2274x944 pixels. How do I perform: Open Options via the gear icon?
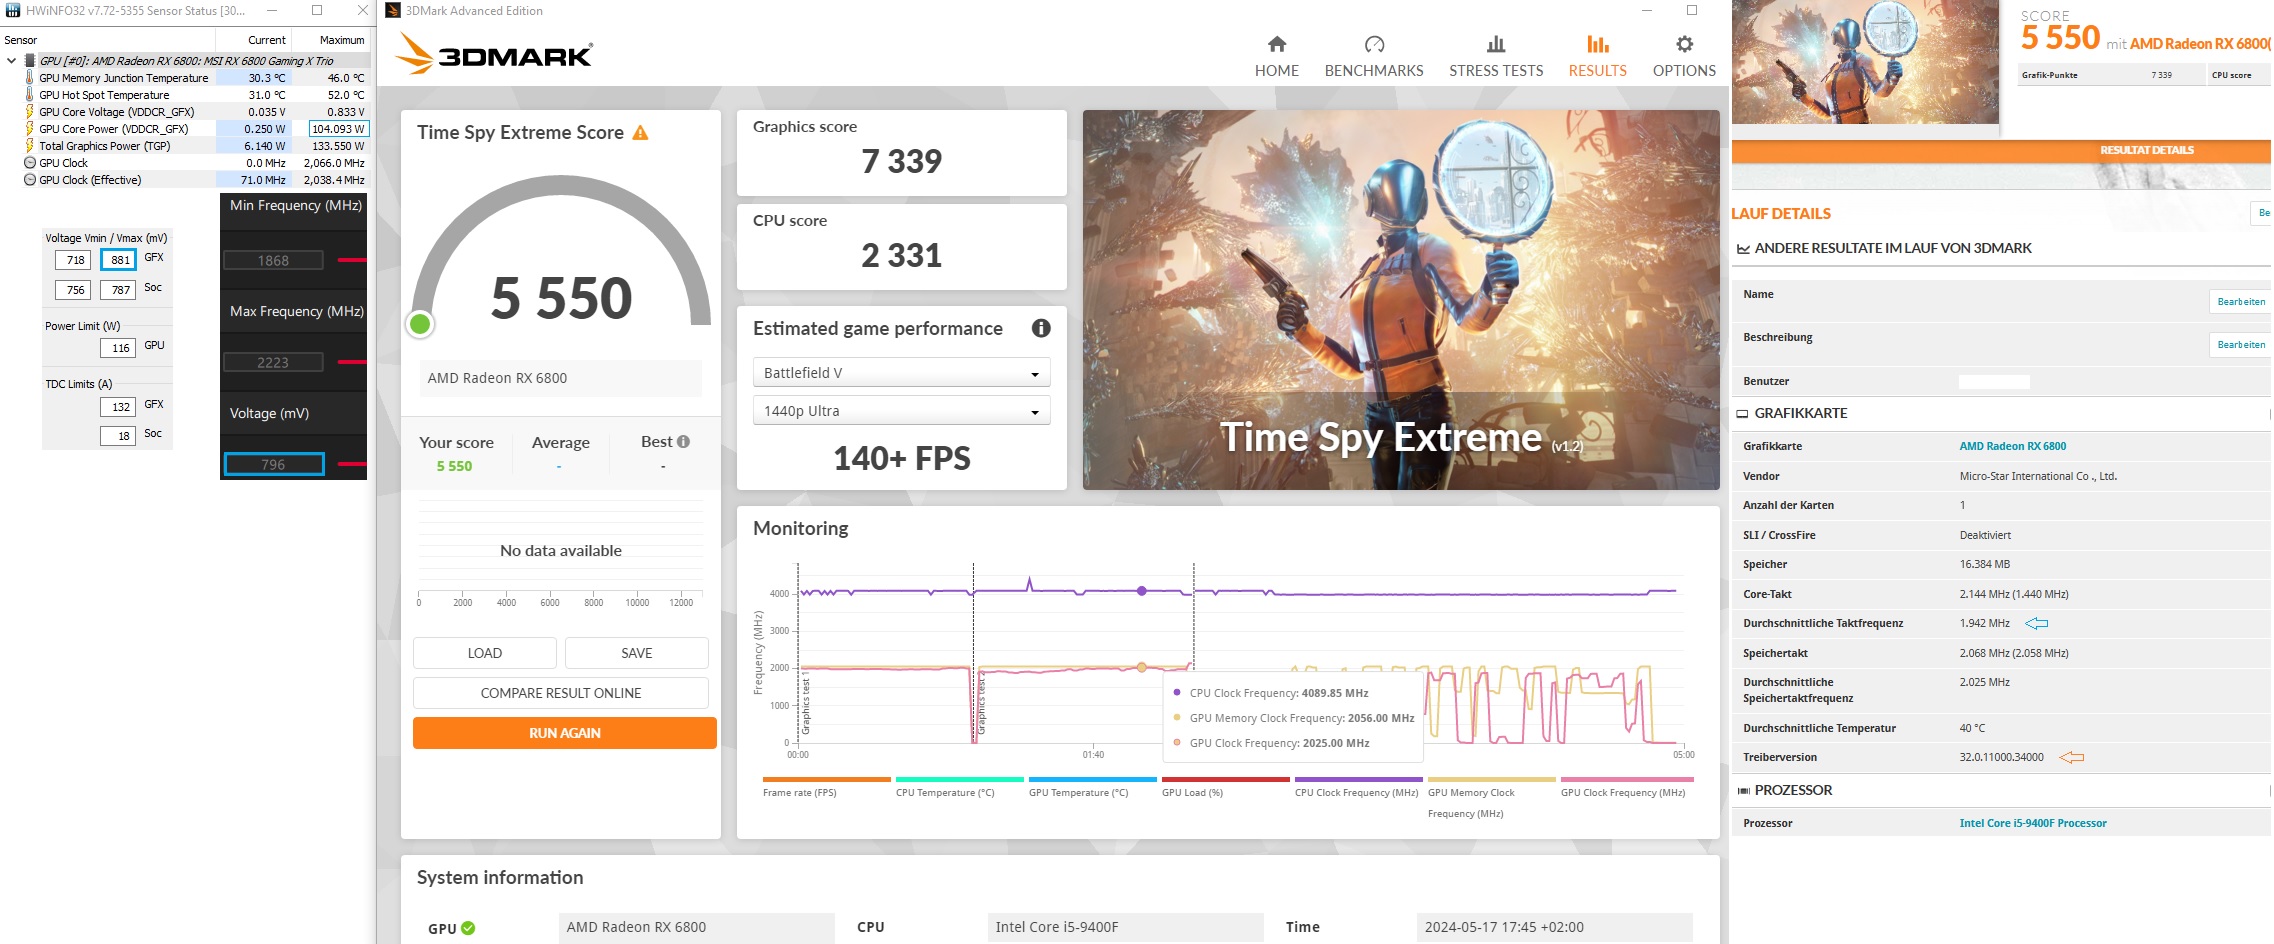click(x=1685, y=44)
